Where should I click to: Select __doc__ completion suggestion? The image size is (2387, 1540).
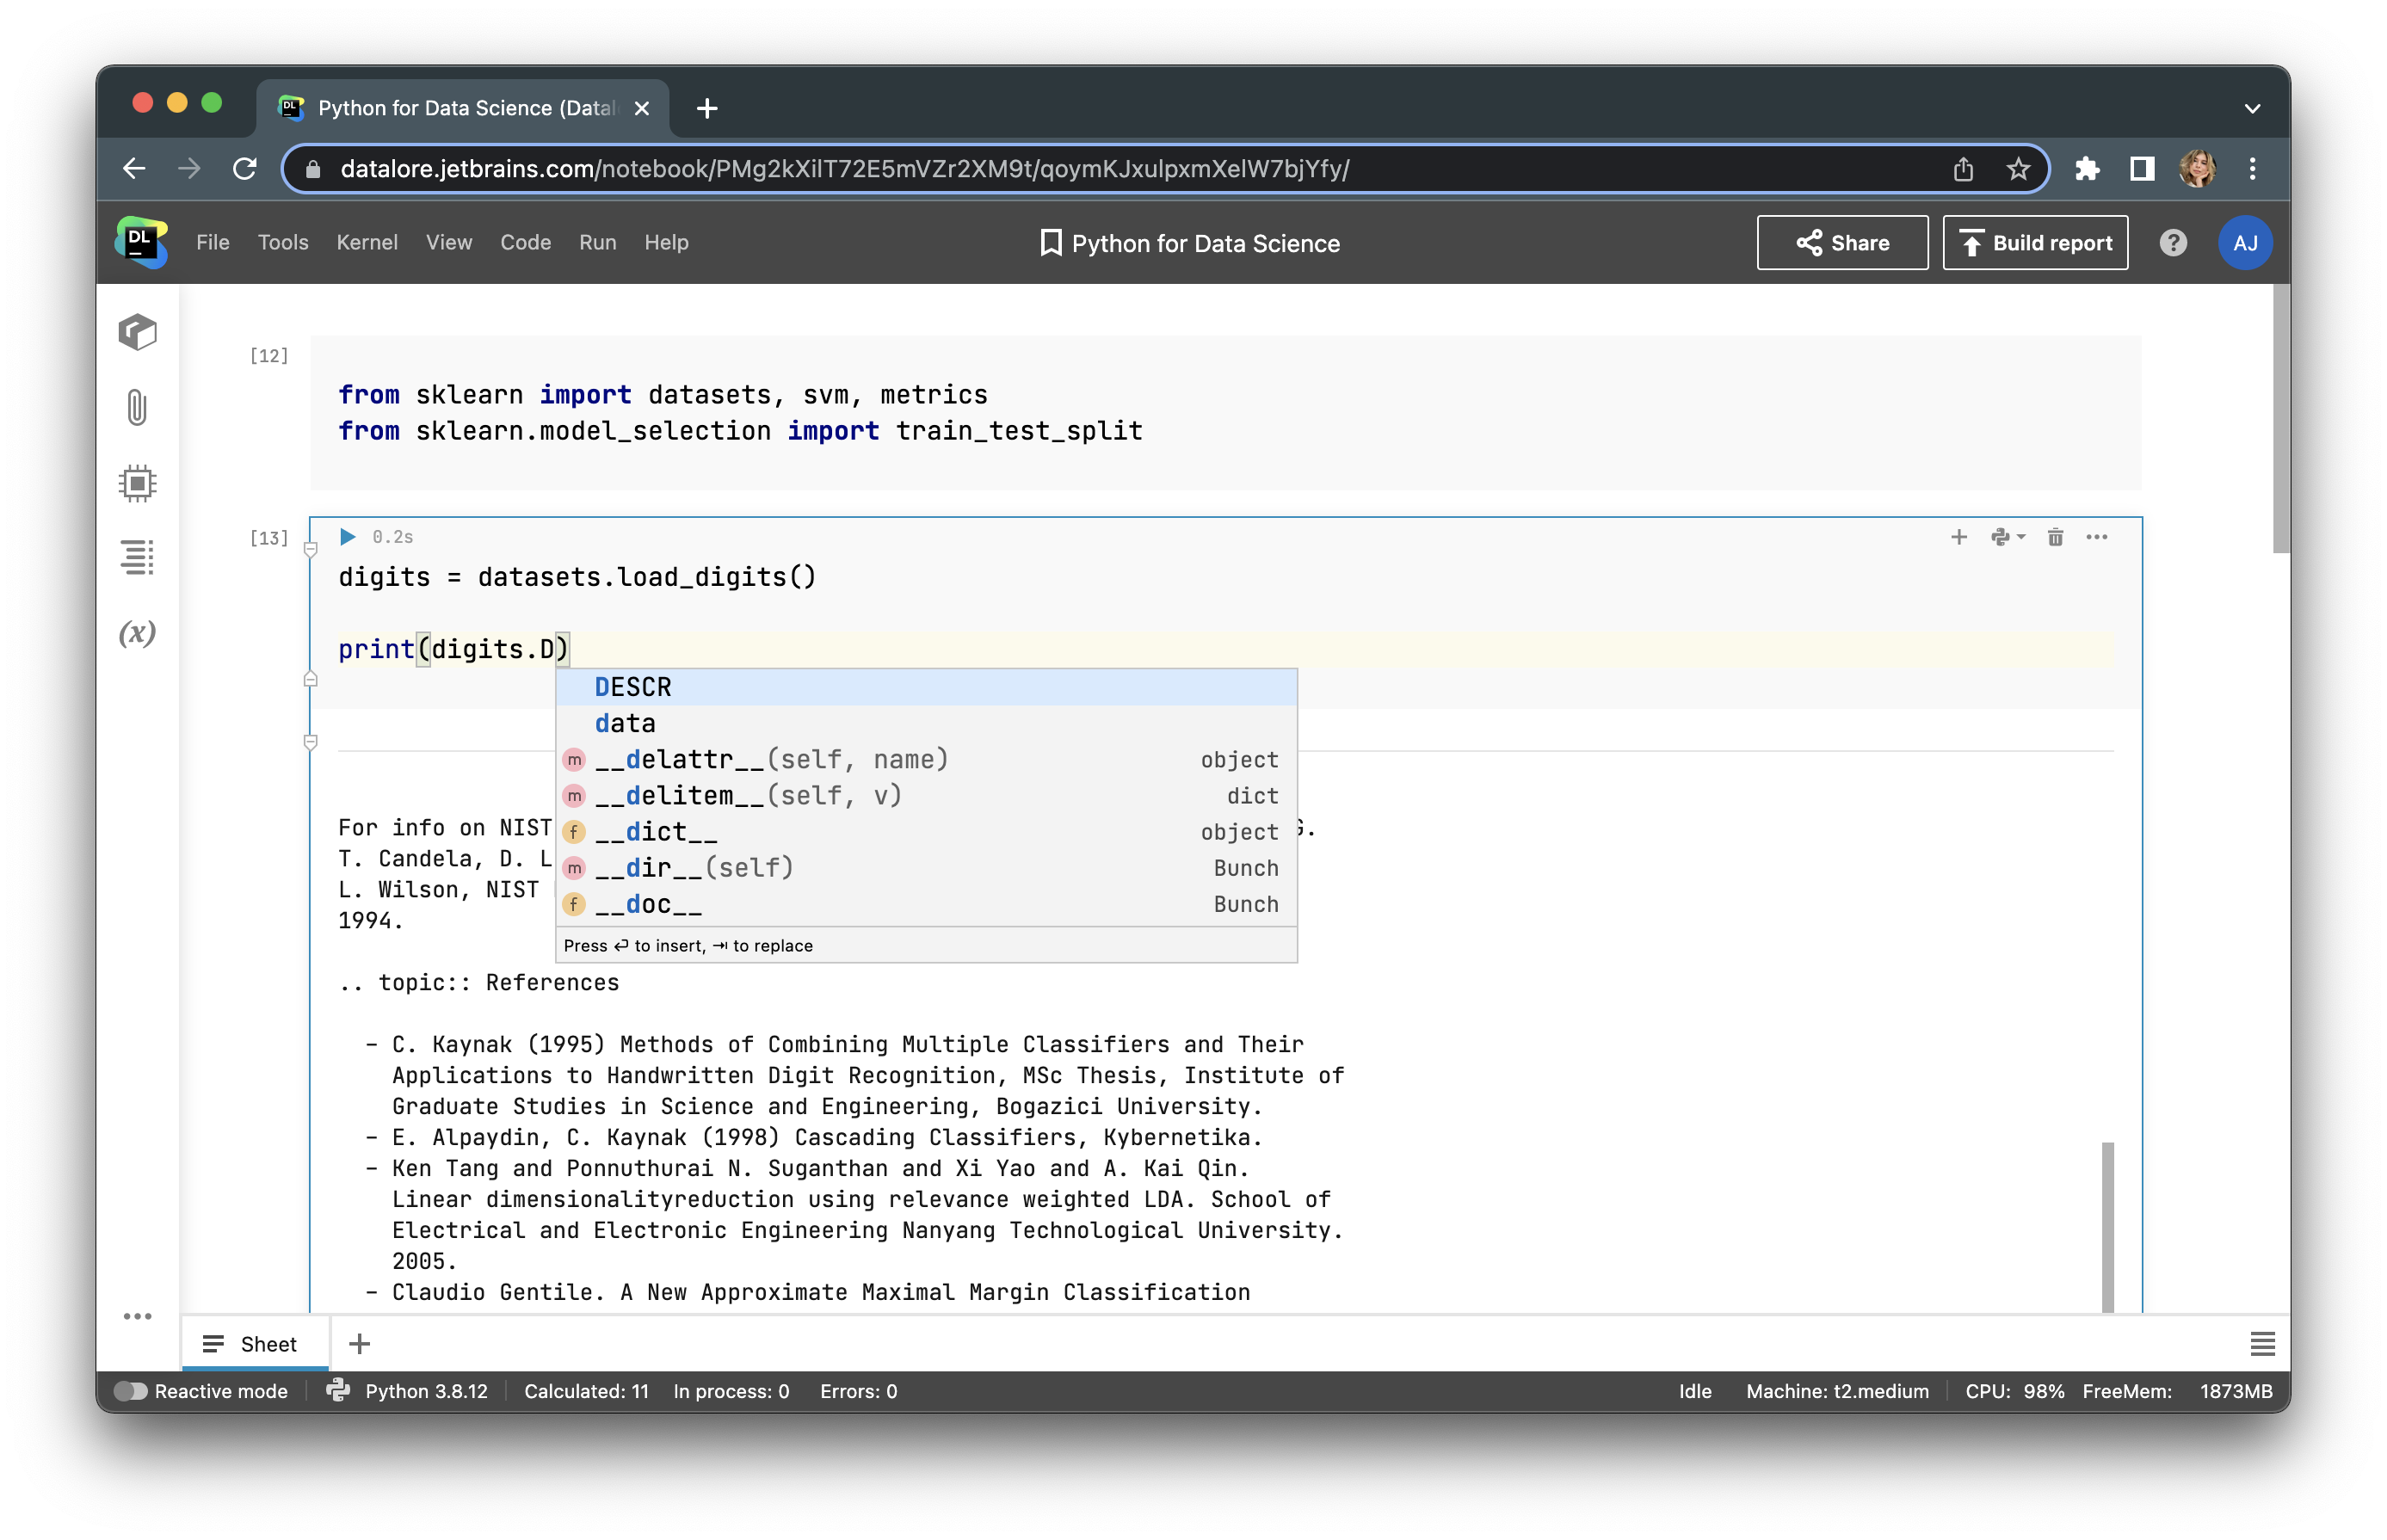pyautogui.click(x=926, y=904)
